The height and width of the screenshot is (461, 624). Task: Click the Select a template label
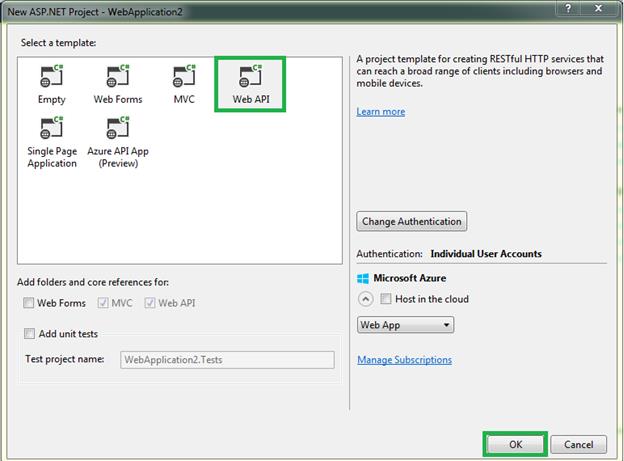[x=58, y=43]
